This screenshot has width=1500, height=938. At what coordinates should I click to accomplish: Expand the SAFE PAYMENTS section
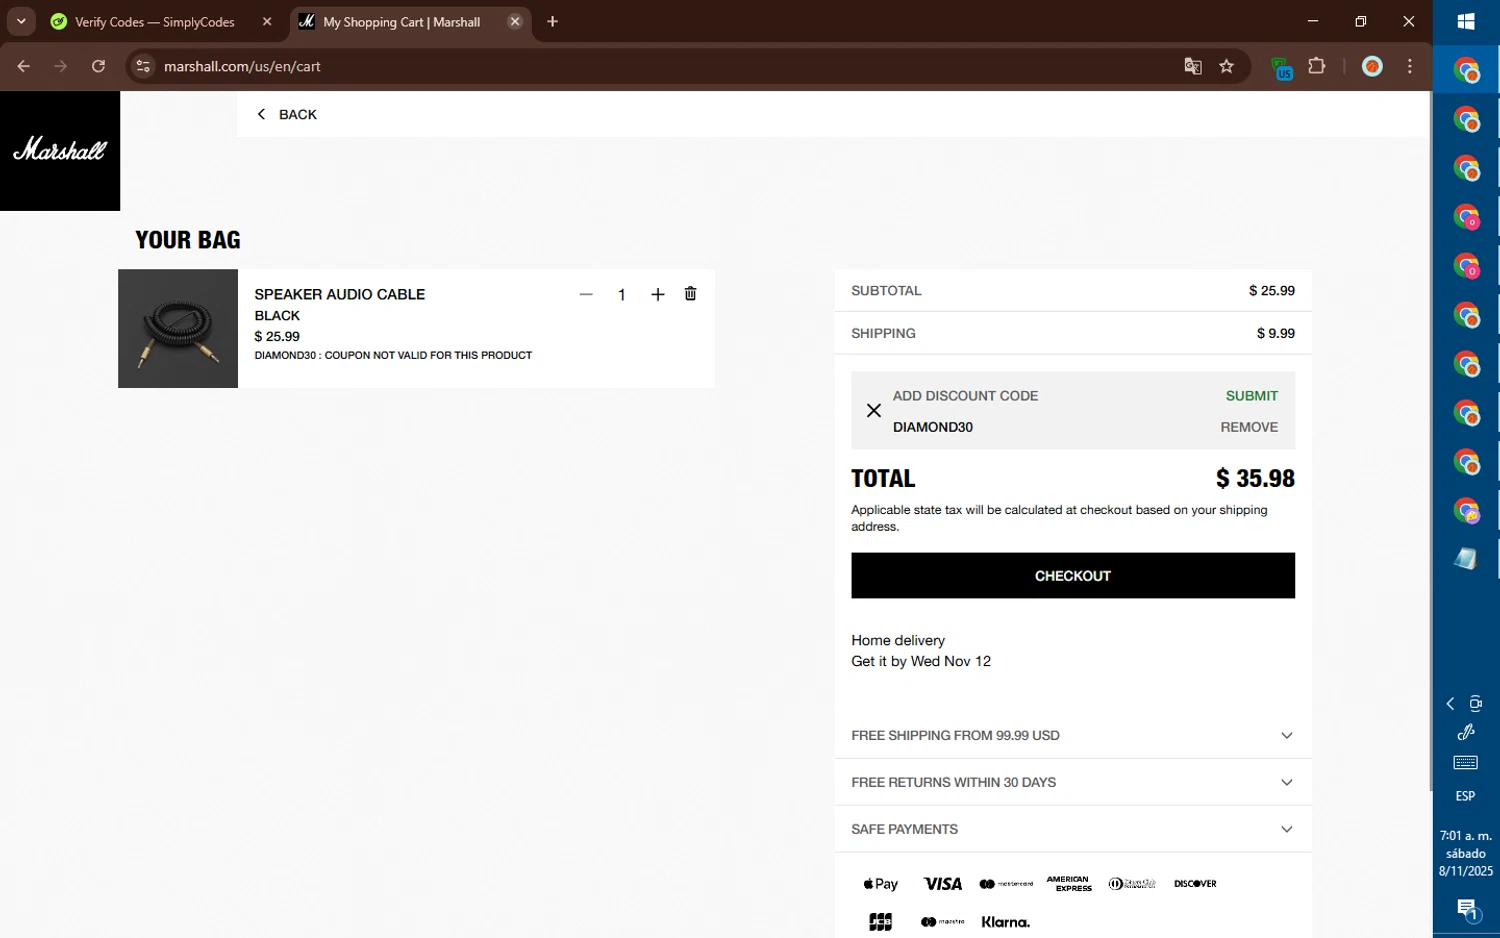coord(1072,829)
